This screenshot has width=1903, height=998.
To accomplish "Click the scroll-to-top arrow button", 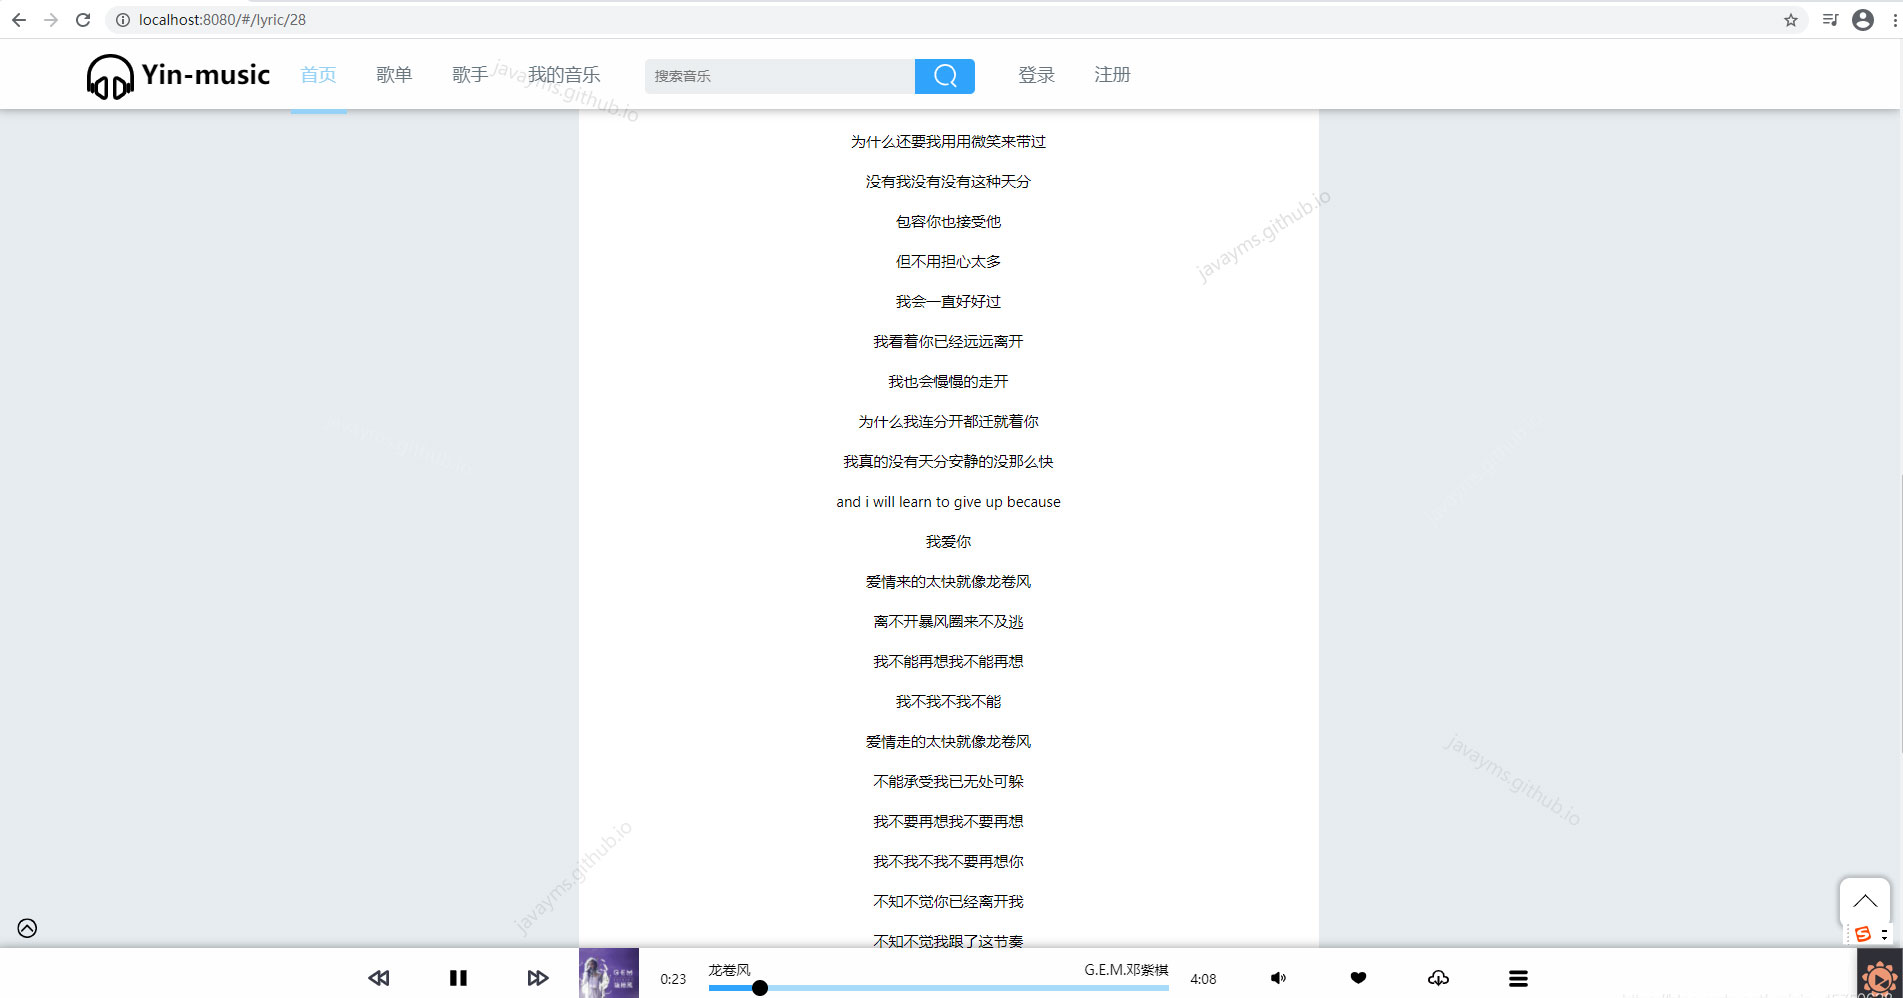I will pyautogui.click(x=1864, y=902).
